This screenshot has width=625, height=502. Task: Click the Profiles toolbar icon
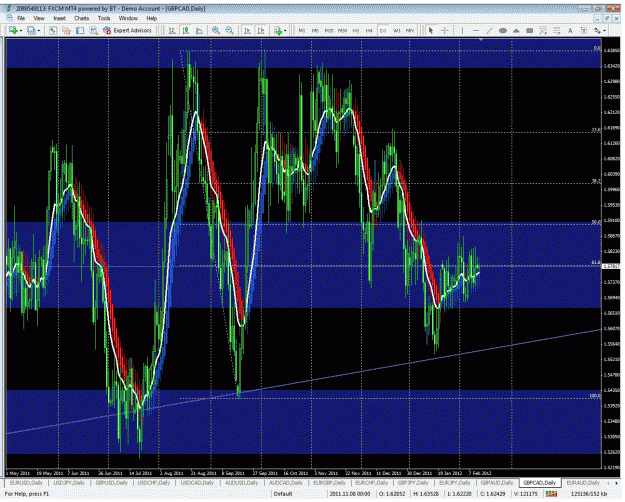31,30
